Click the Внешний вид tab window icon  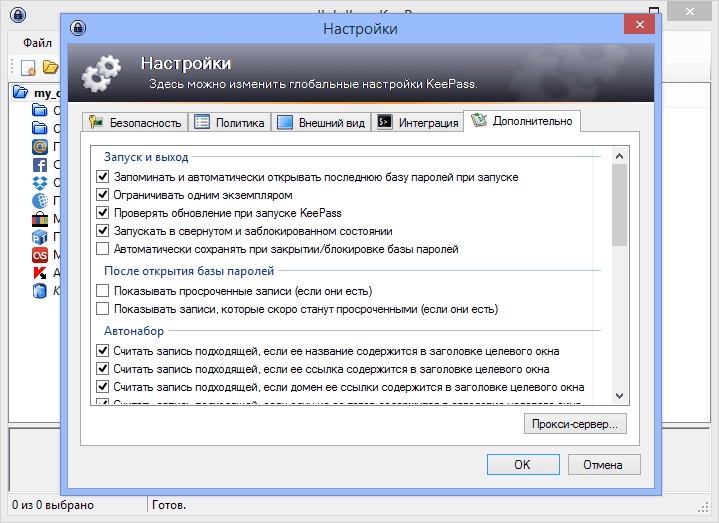coord(285,122)
